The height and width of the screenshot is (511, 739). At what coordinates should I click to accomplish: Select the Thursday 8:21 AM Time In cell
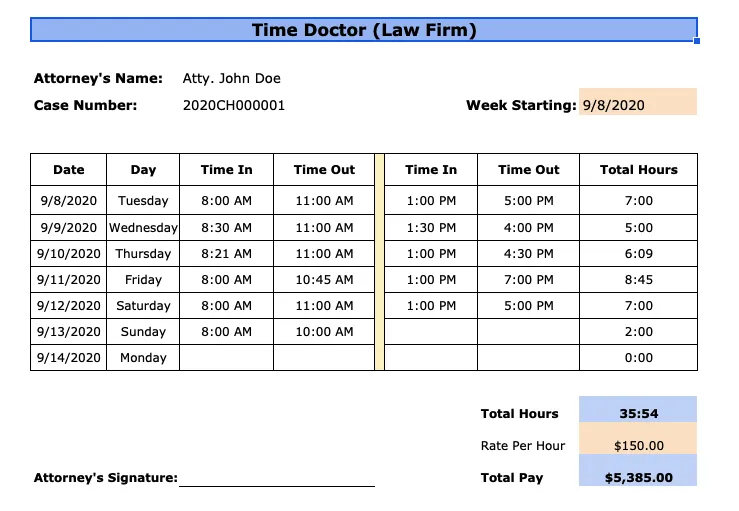point(226,254)
